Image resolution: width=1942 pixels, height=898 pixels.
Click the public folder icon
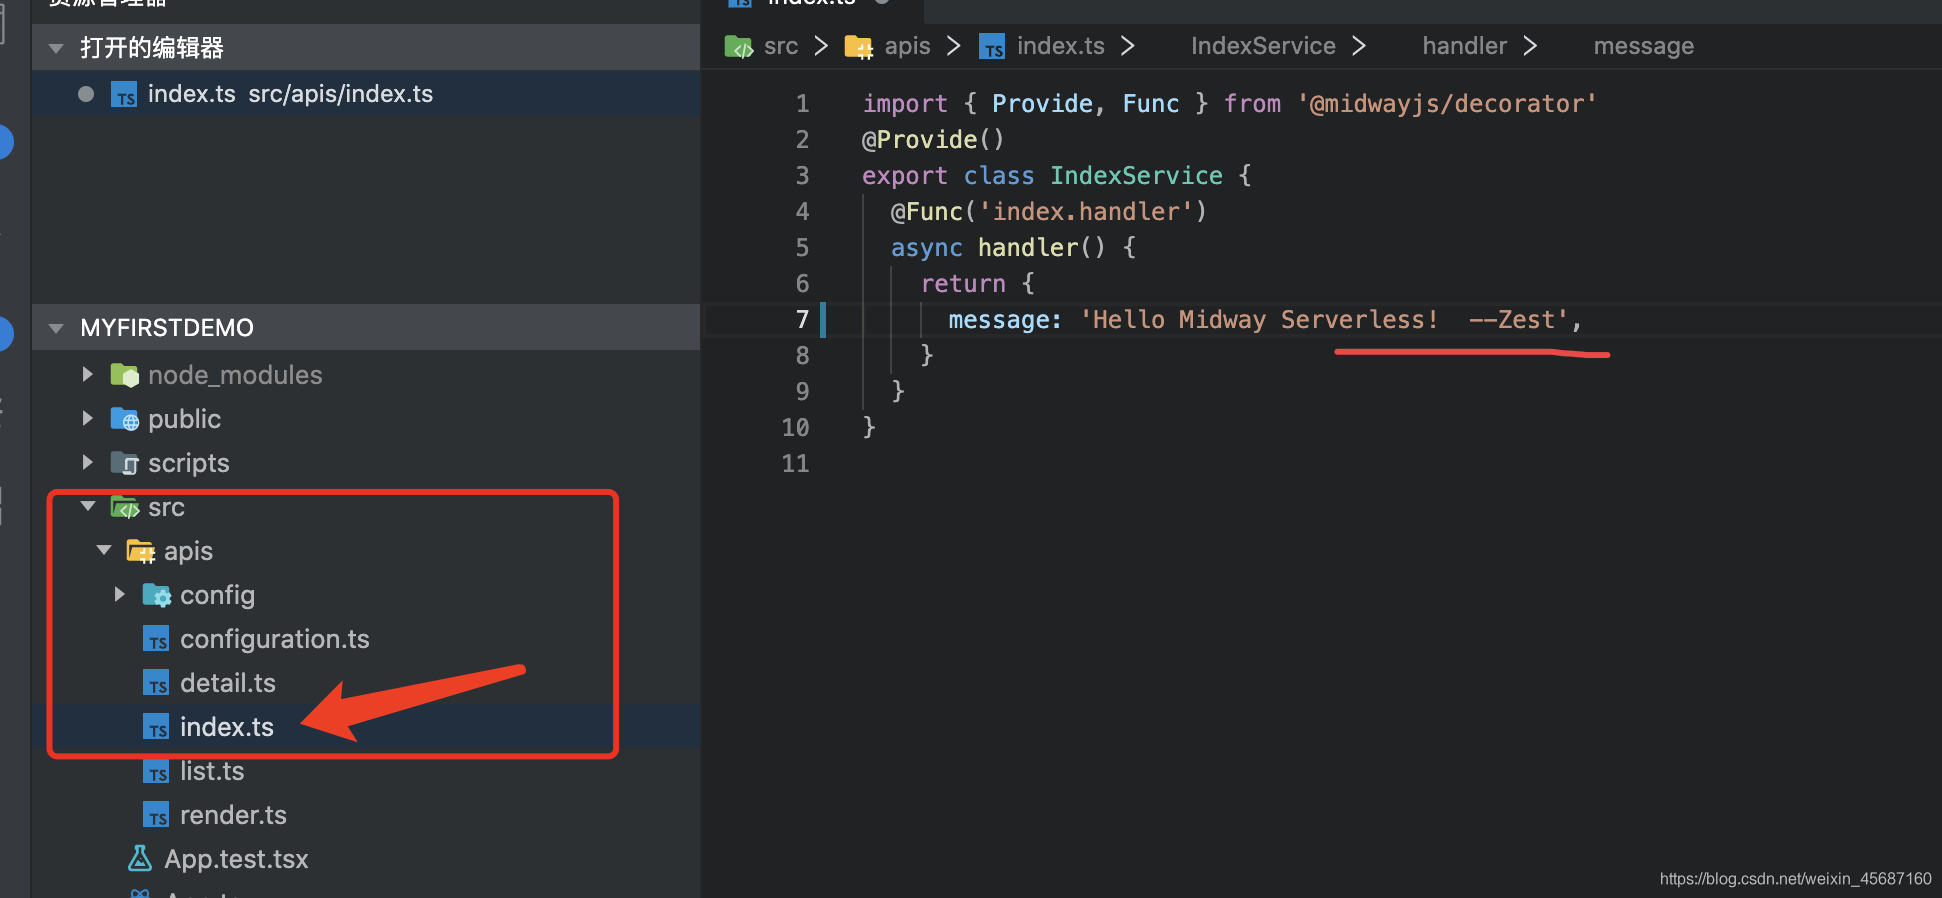pyautogui.click(x=125, y=419)
